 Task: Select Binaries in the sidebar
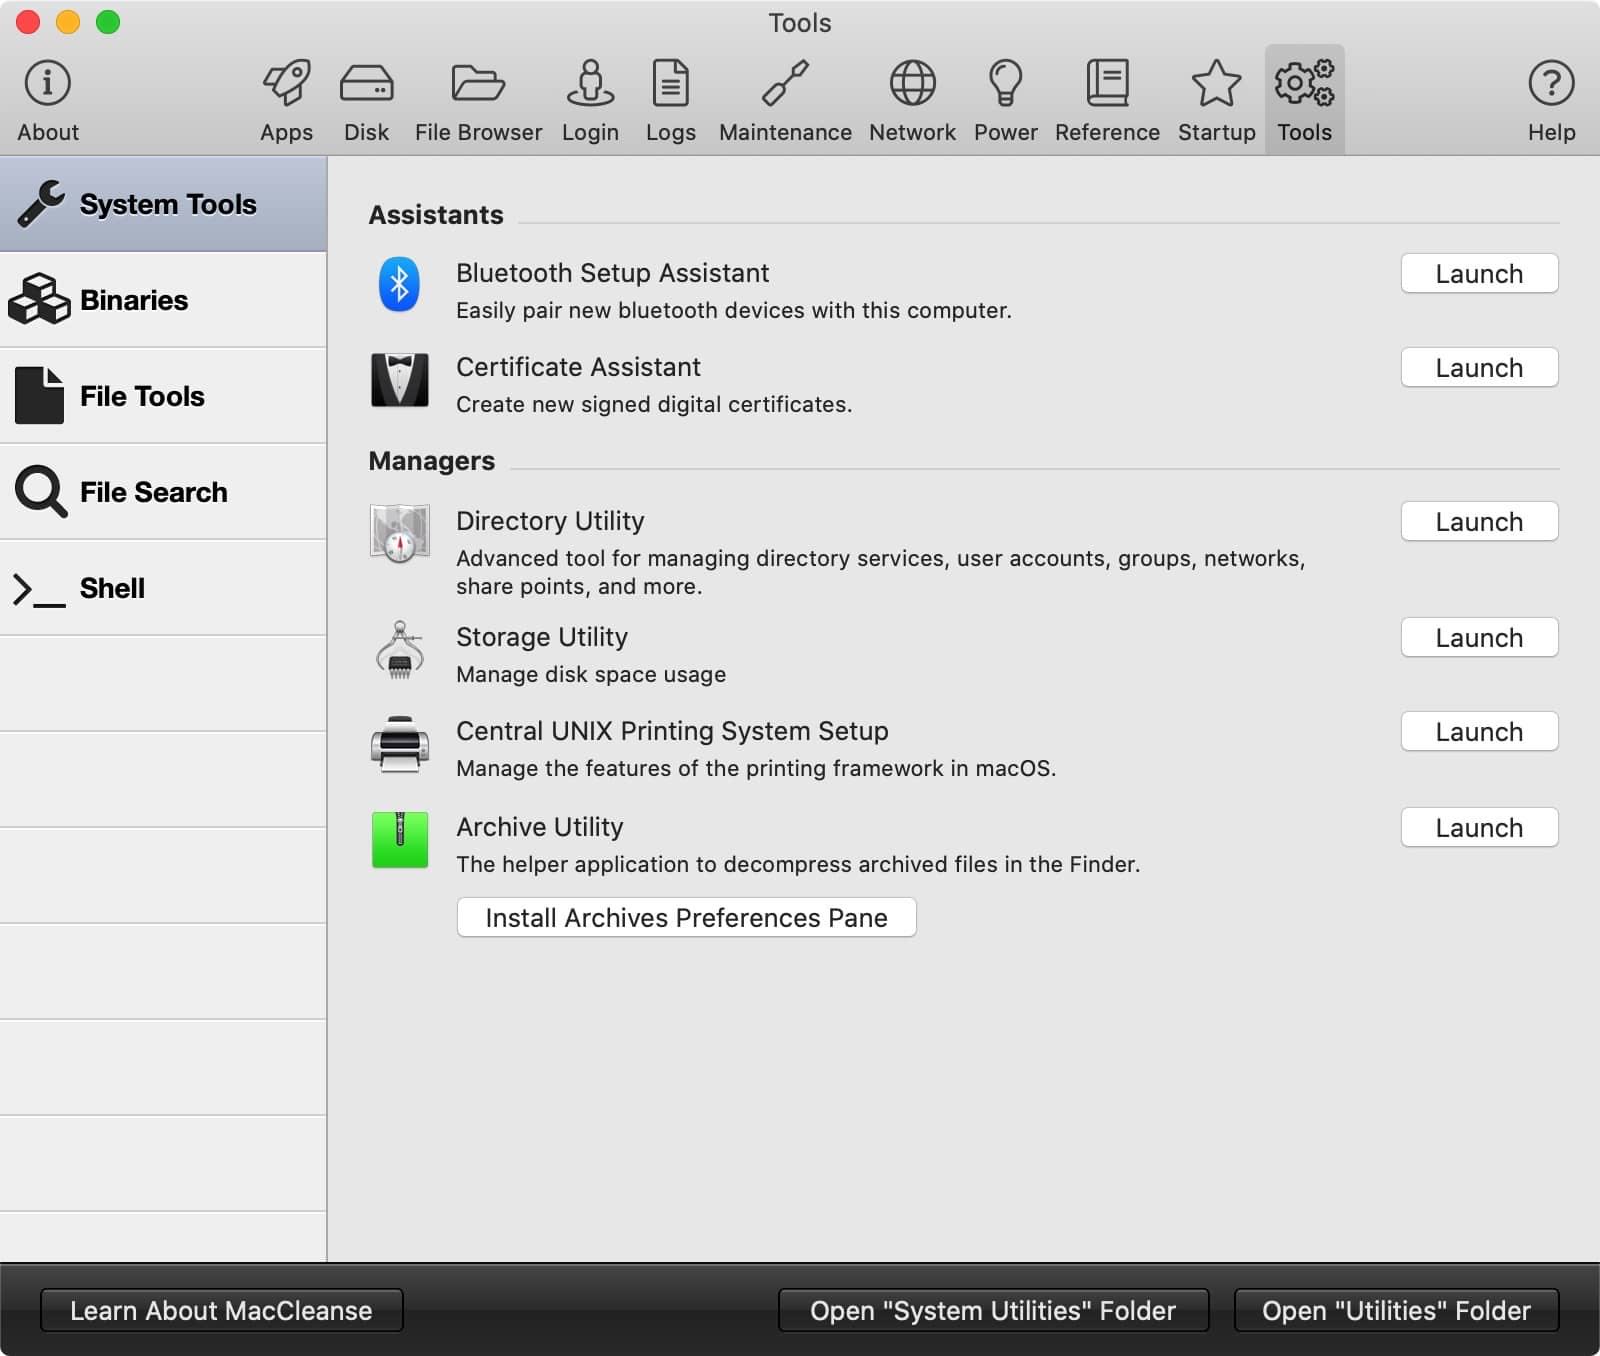pos(163,300)
